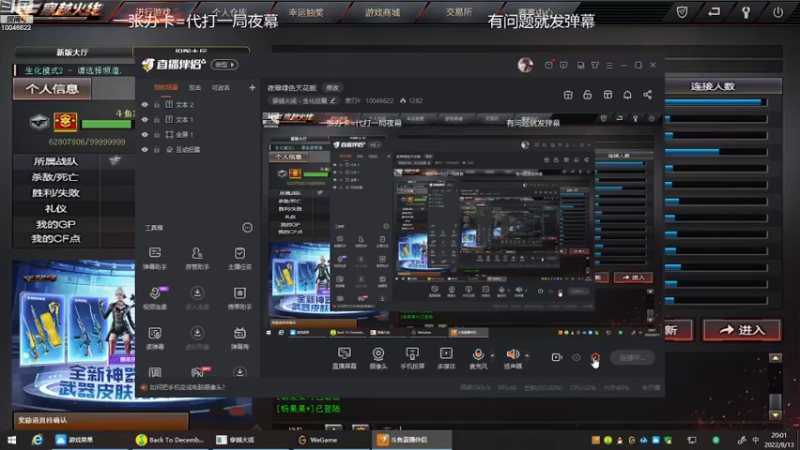The width and height of the screenshot is (800, 450).
Task: Click the share icon above preview
Action: pyautogui.click(x=647, y=95)
